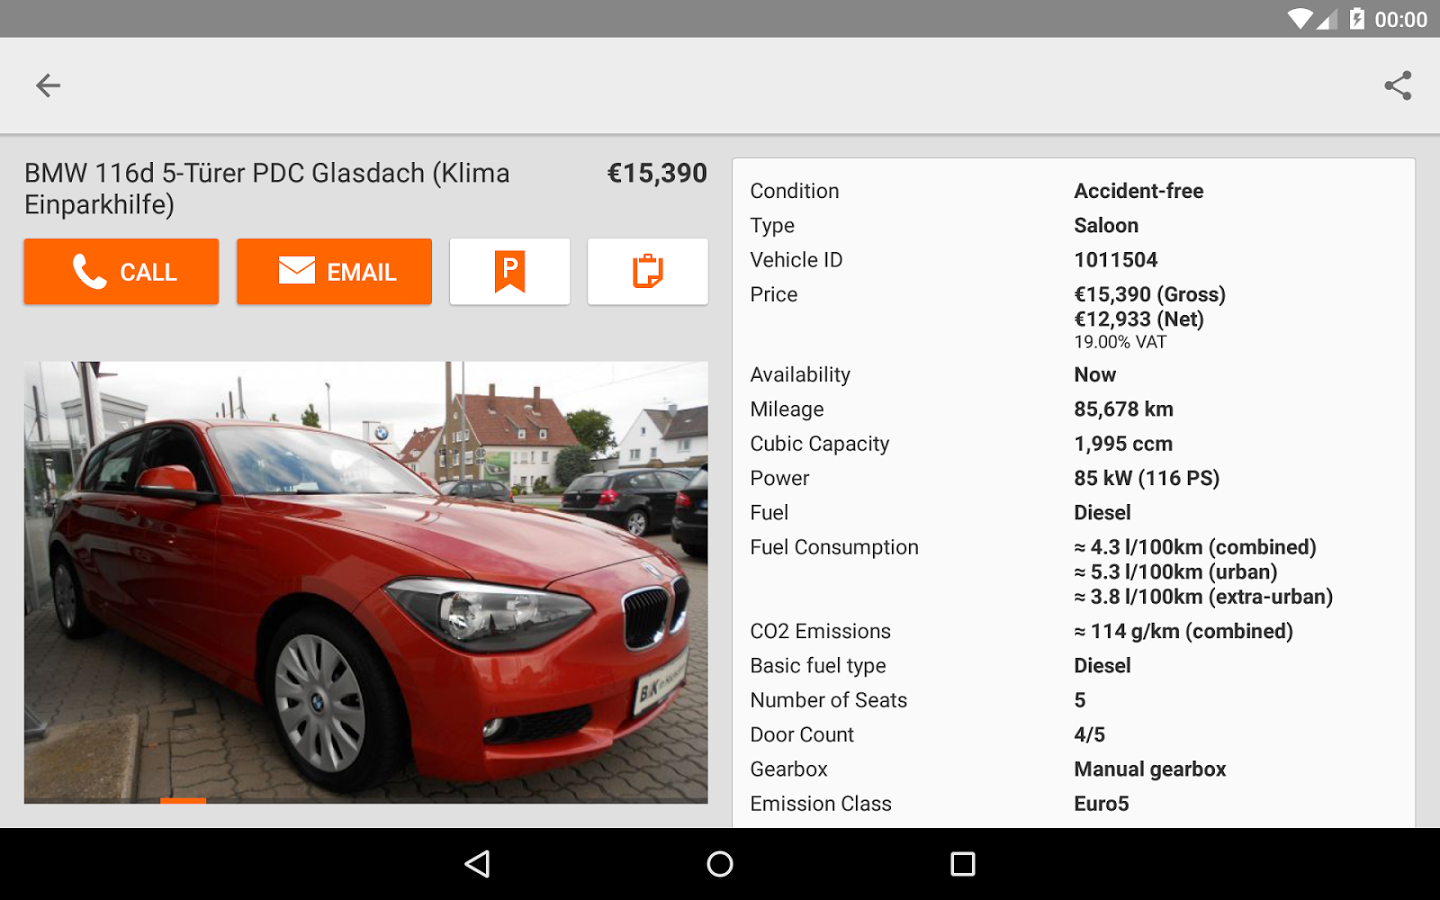
Task: Tap the Vehicle ID value 1011504
Action: tap(1116, 260)
